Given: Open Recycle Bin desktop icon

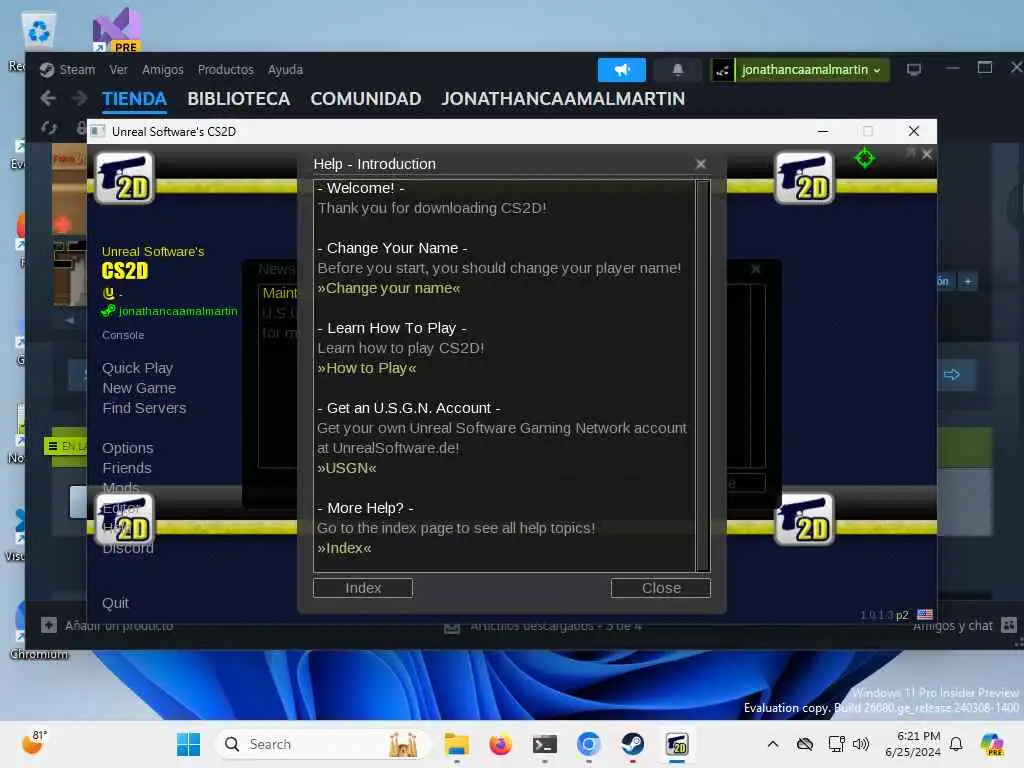Looking at the screenshot, I should (38, 31).
